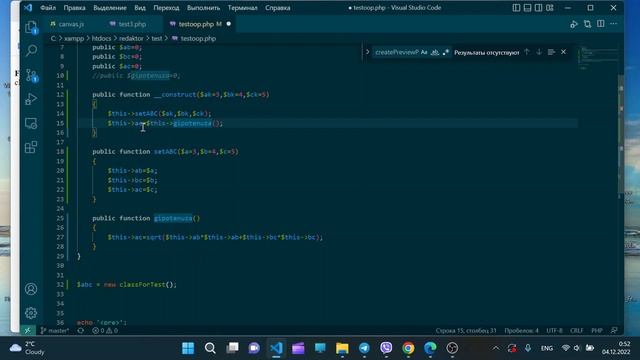Toggle the primary side bar layout button
The image size is (640, 360).
click(516, 8)
